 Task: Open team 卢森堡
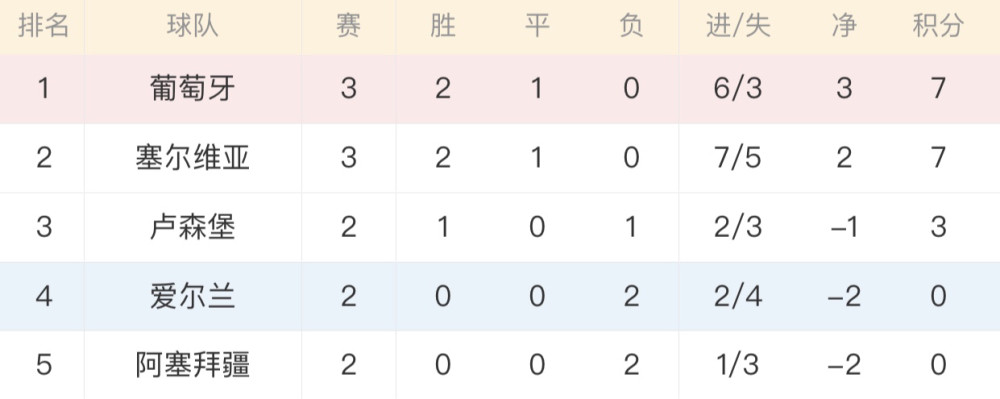click(193, 227)
